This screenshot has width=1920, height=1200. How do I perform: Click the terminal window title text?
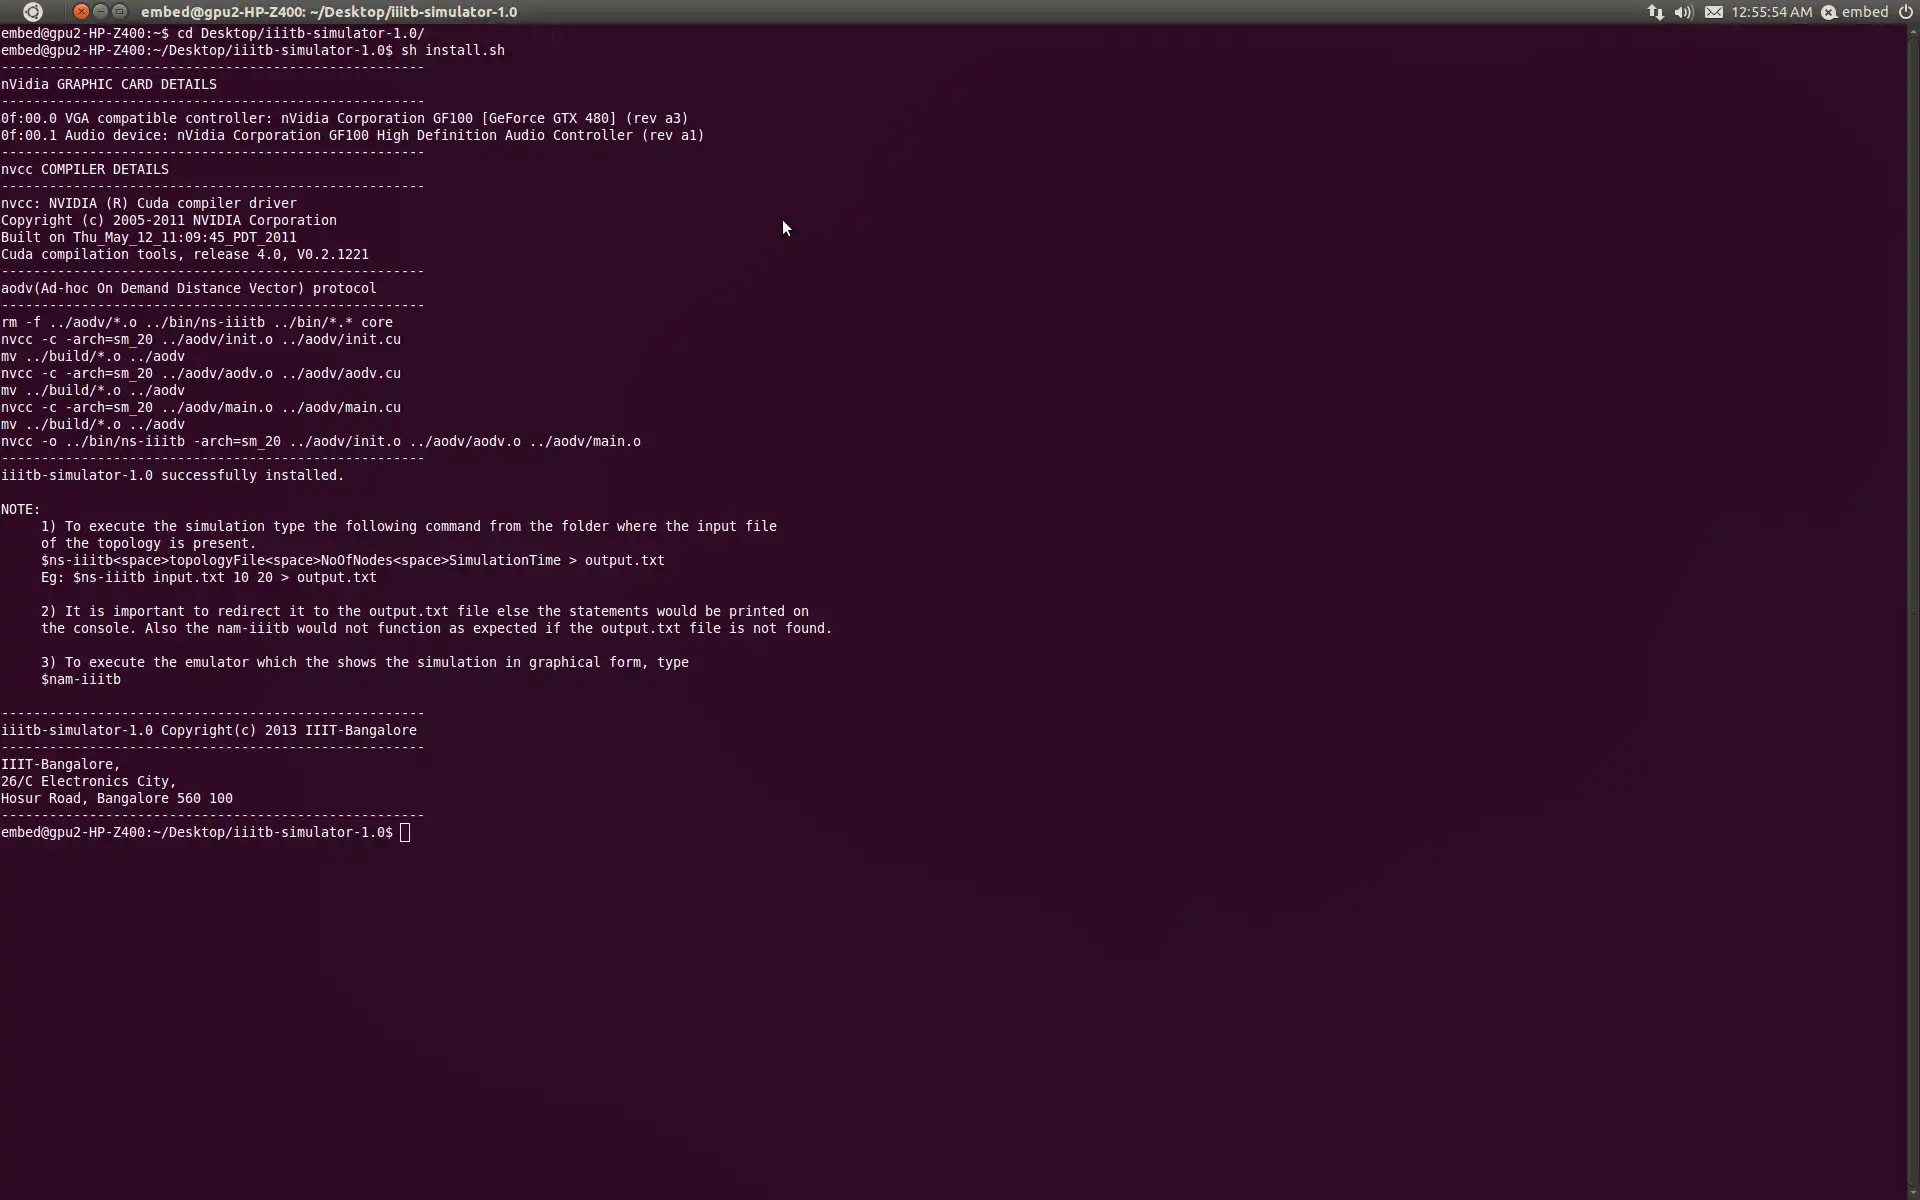point(329,12)
